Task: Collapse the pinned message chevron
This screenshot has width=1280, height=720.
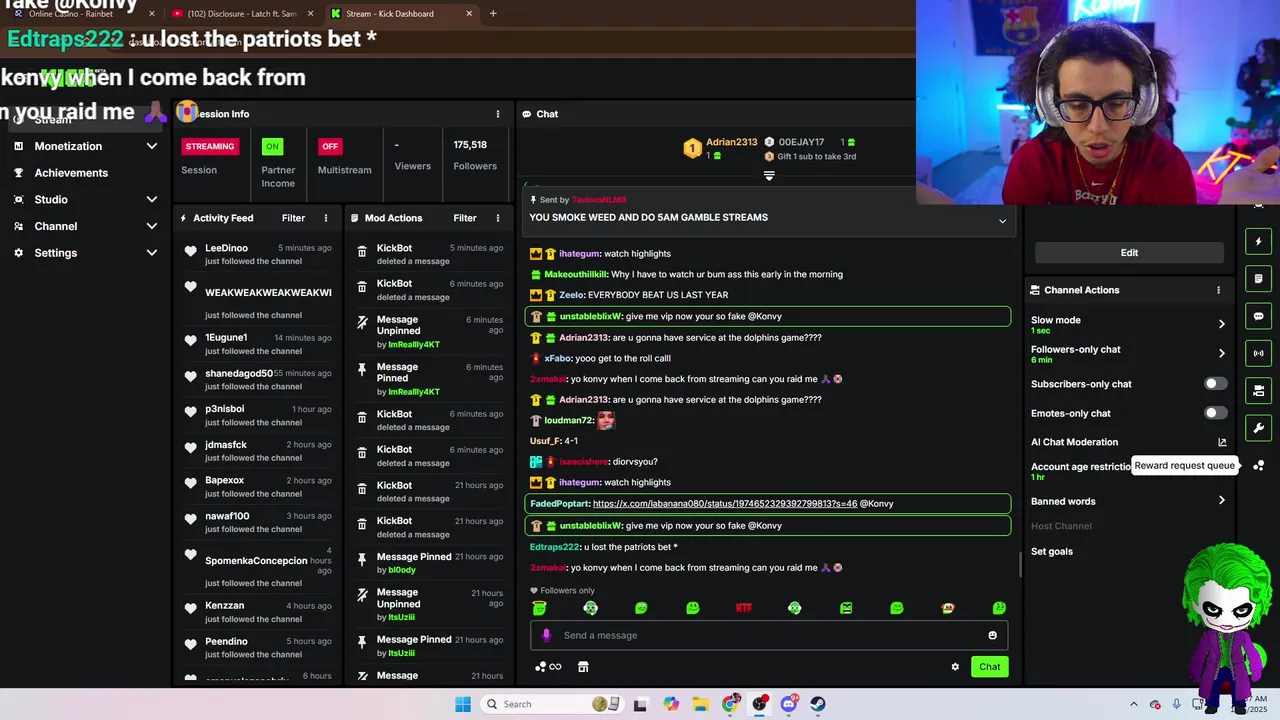Action: (x=1002, y=221)
